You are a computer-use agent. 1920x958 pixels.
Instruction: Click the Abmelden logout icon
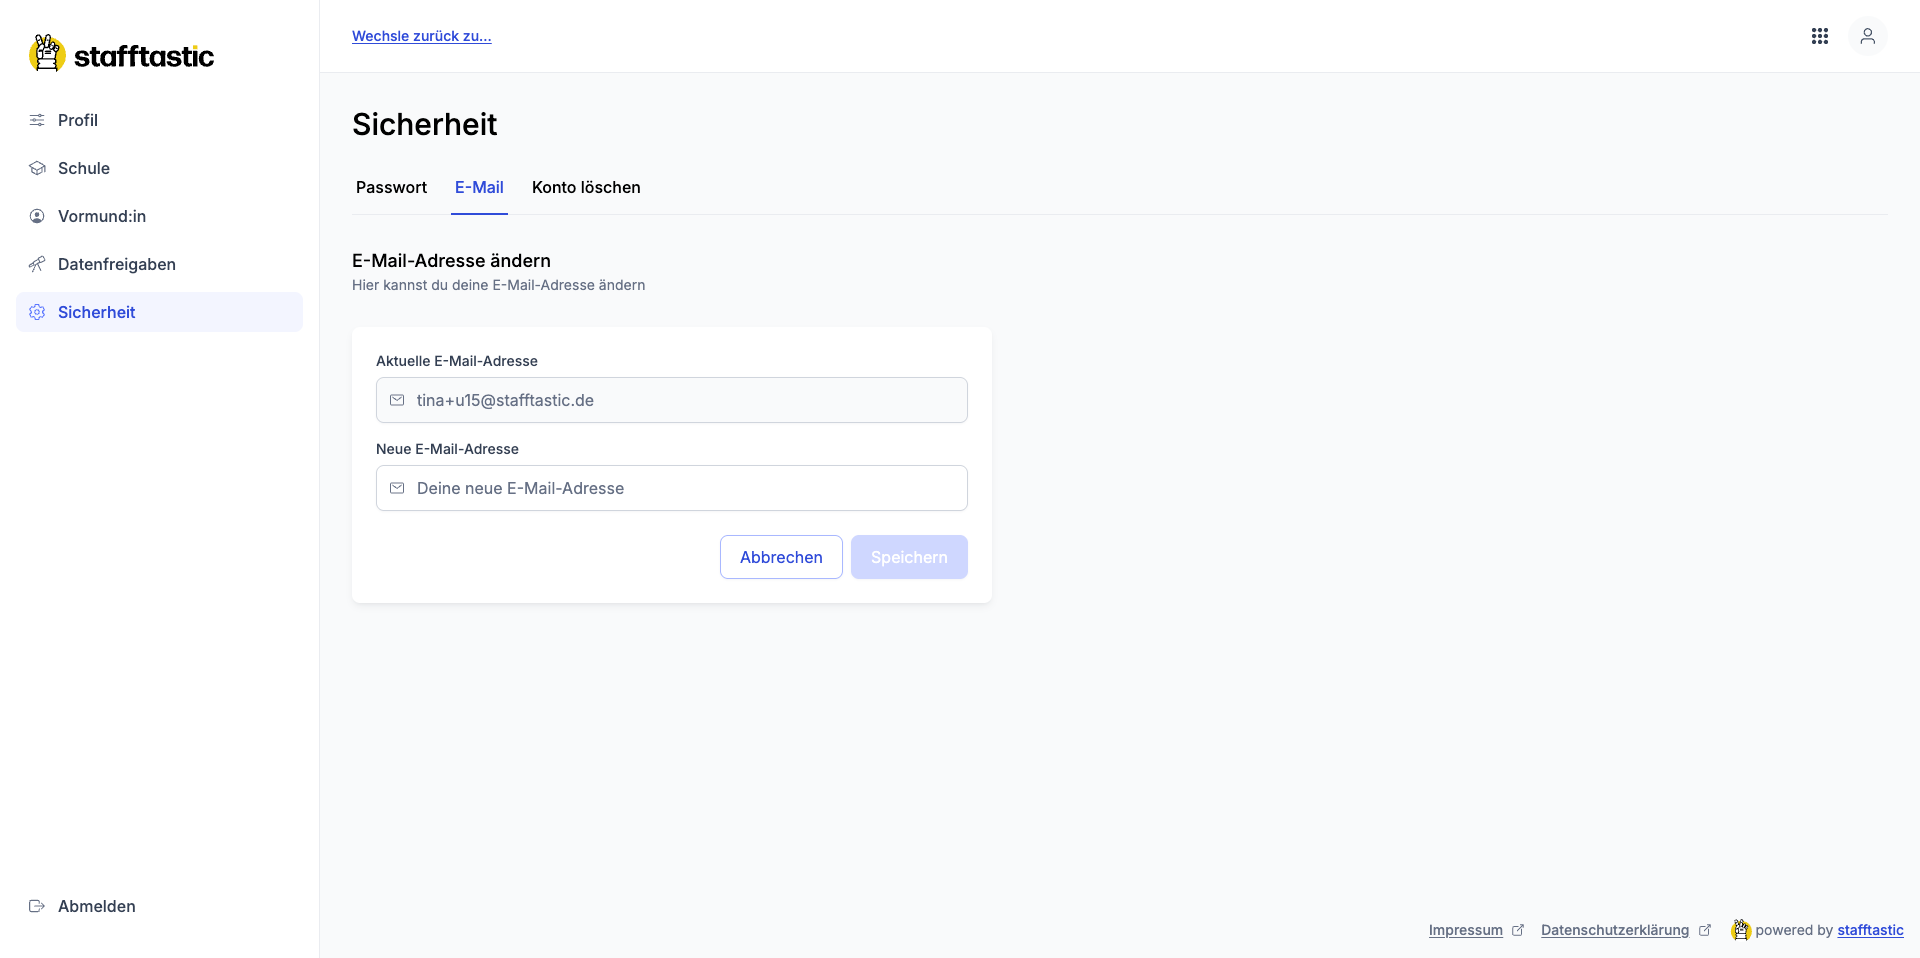(37, 907)
